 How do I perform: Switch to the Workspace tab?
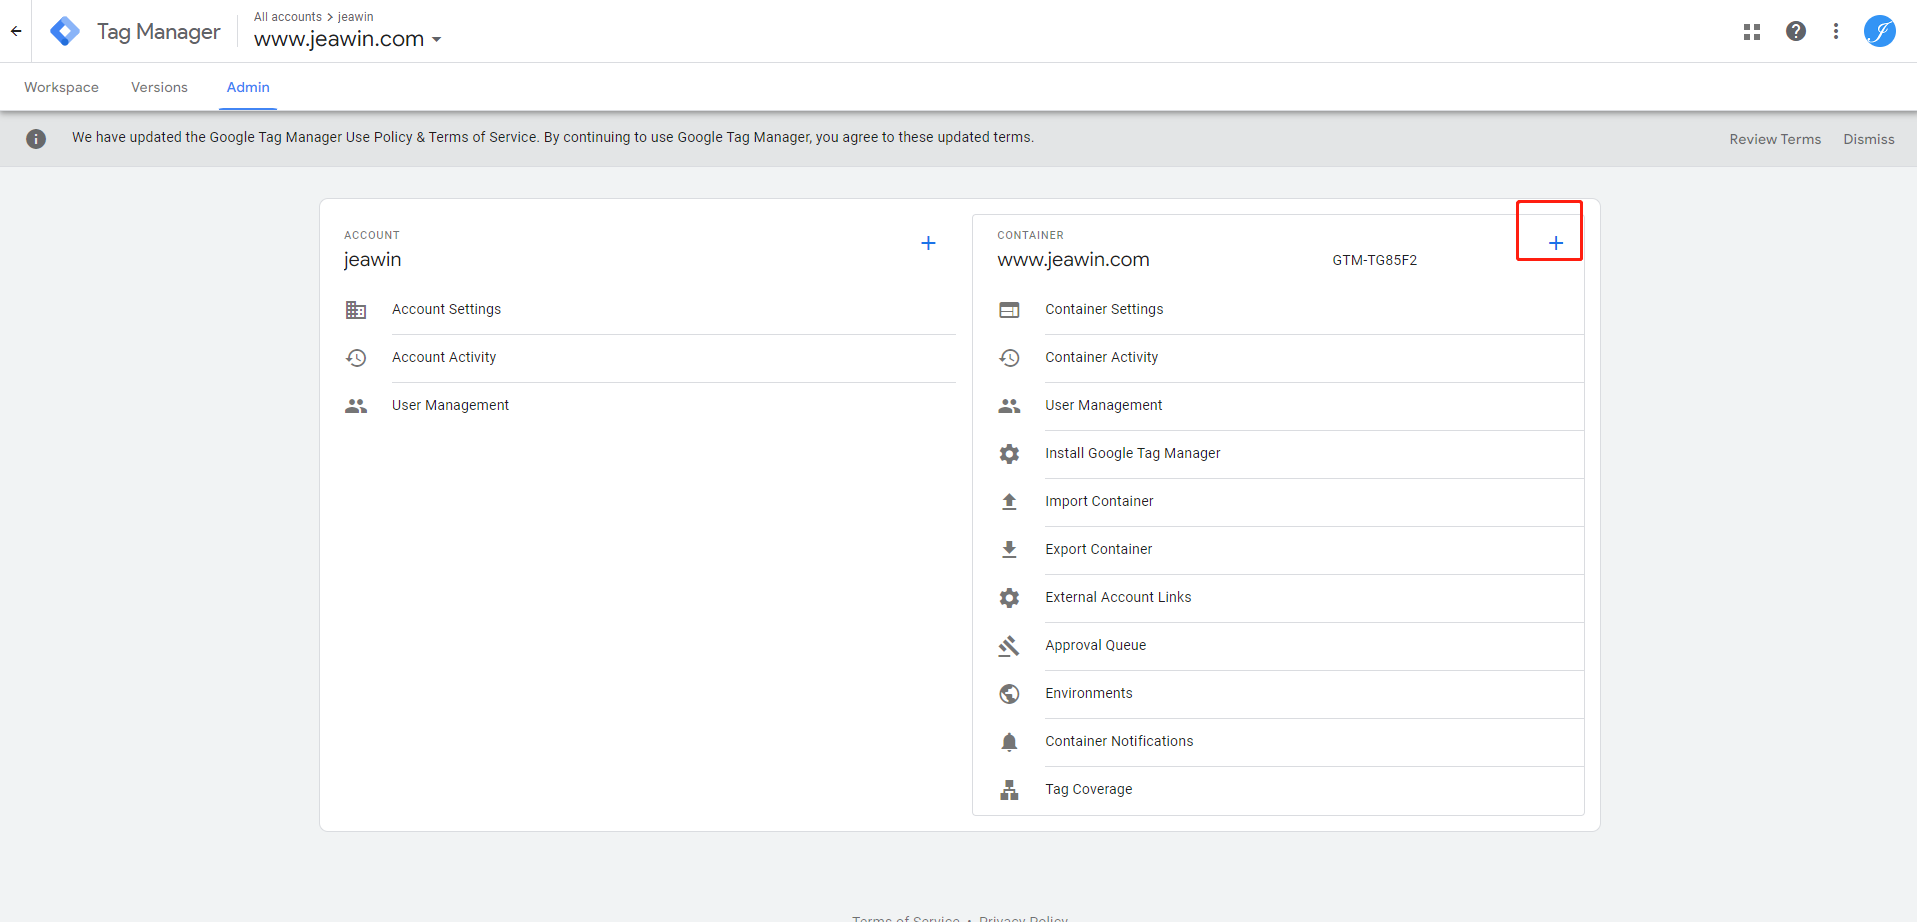click(61, 87)
